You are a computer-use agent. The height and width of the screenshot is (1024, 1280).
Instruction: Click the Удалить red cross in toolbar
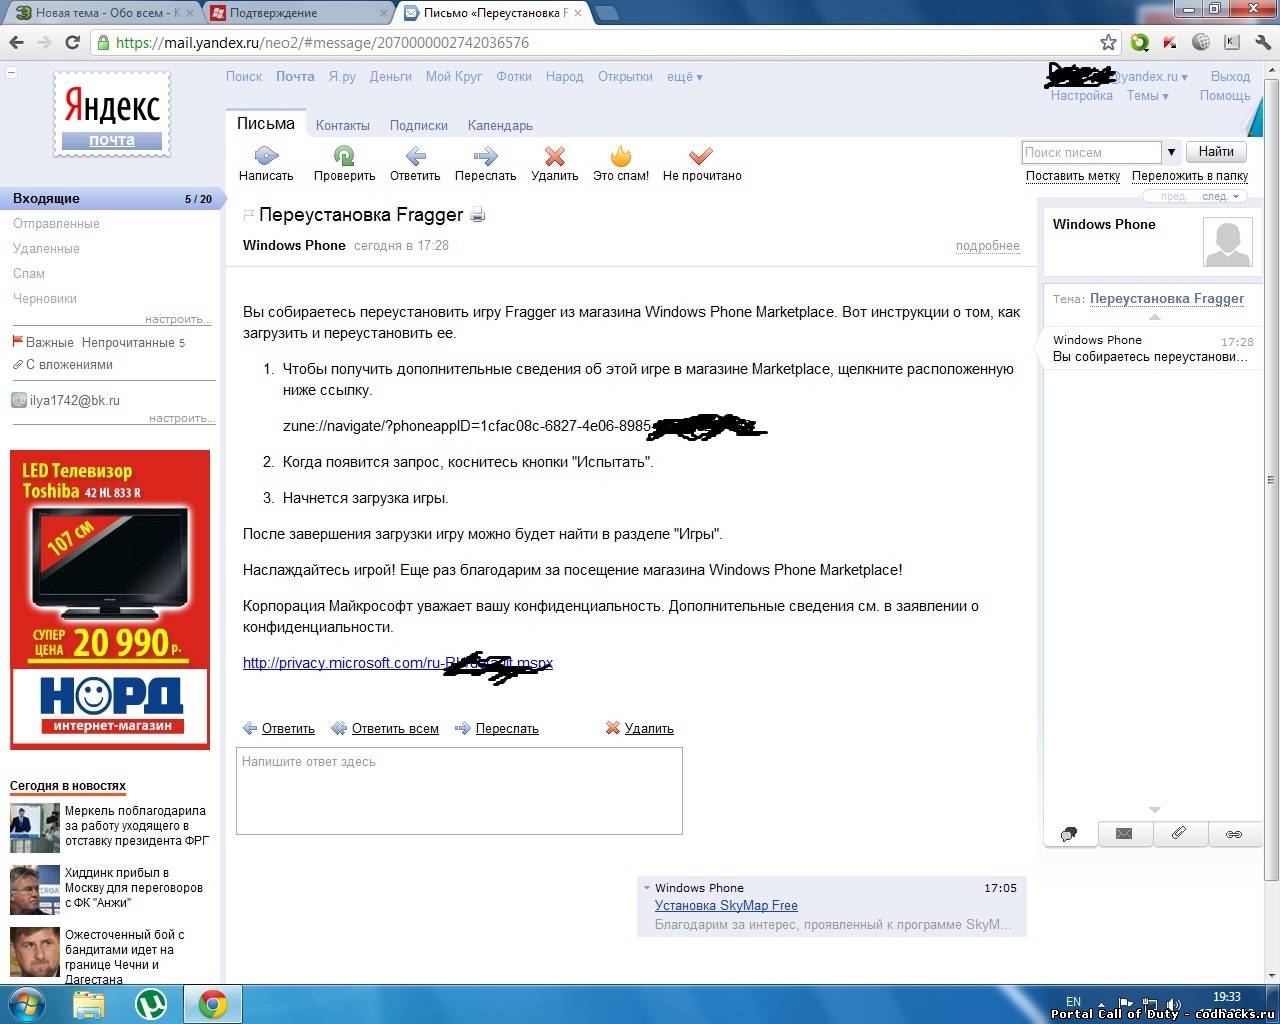click(x=555, y=156)
